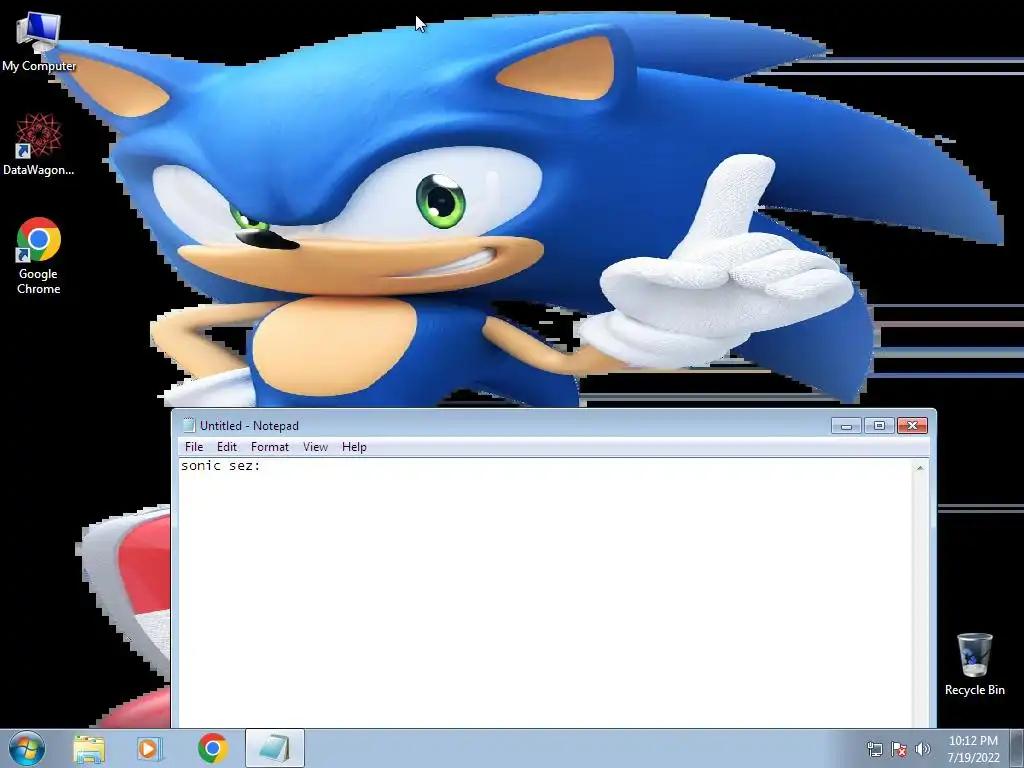The image size is (1024, 768).
Task: Select the Recycle Bin desktop icon
Action: 974,664
